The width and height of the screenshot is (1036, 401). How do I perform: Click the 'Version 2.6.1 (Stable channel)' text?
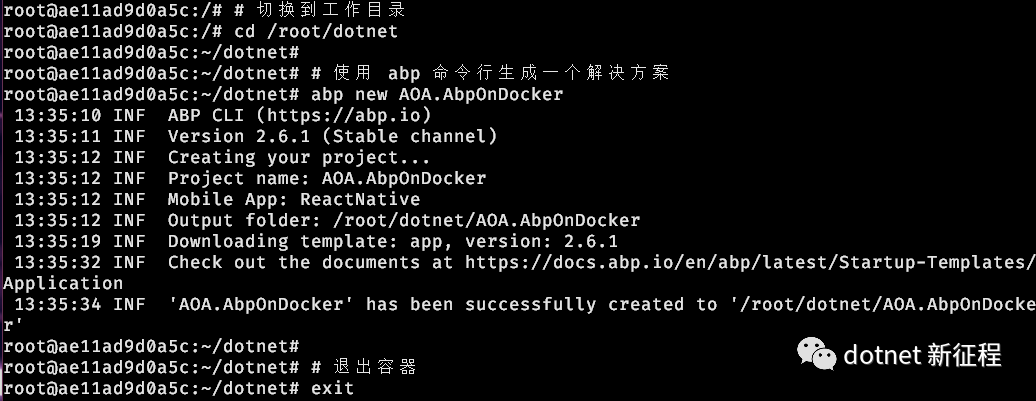(332, 136)
